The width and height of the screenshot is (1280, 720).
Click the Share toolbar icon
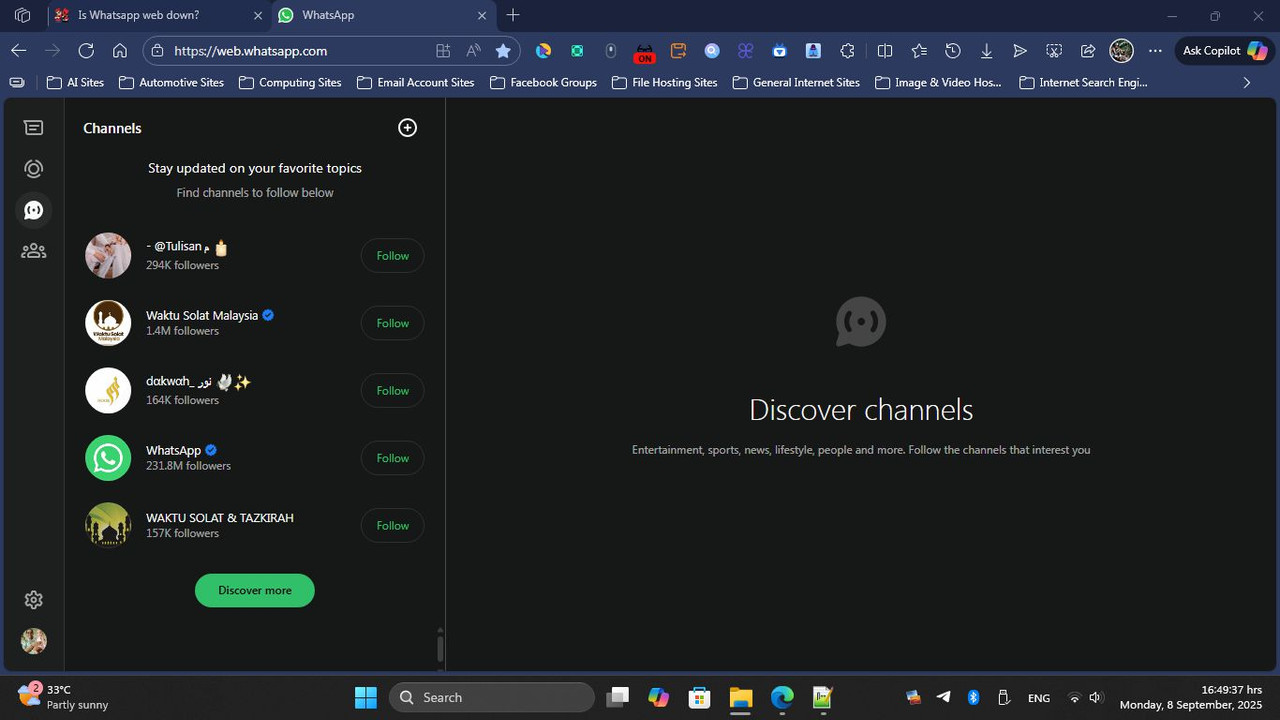(1088, 50)
